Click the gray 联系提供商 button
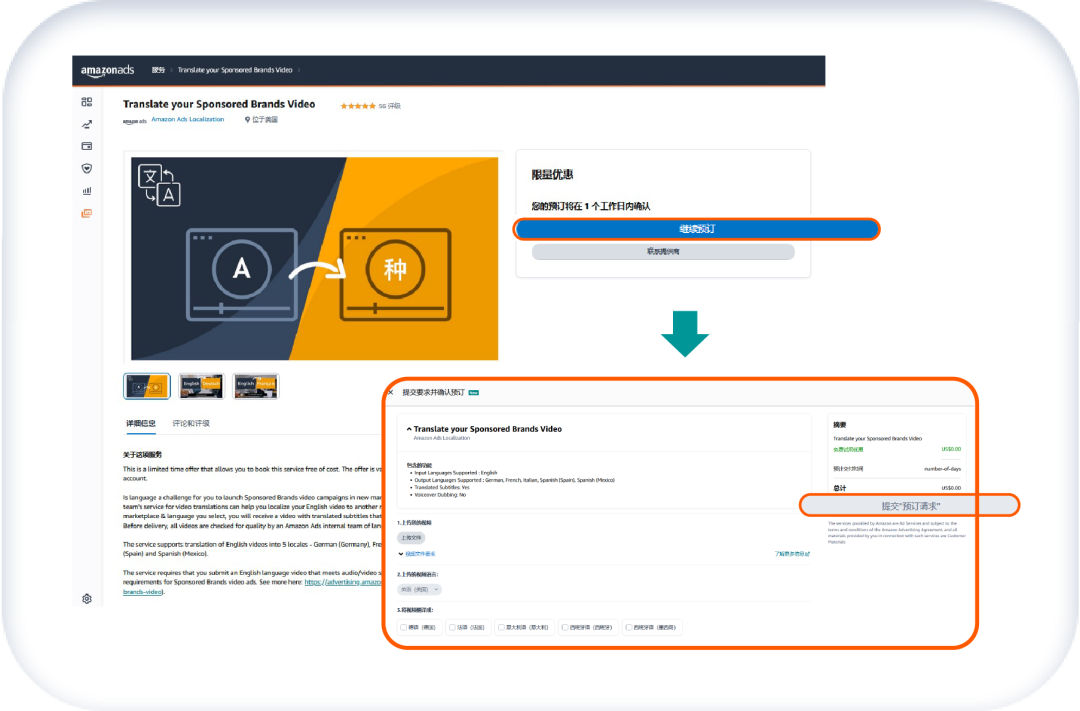This screenshot has height=711, width=1080. (663, 252)
